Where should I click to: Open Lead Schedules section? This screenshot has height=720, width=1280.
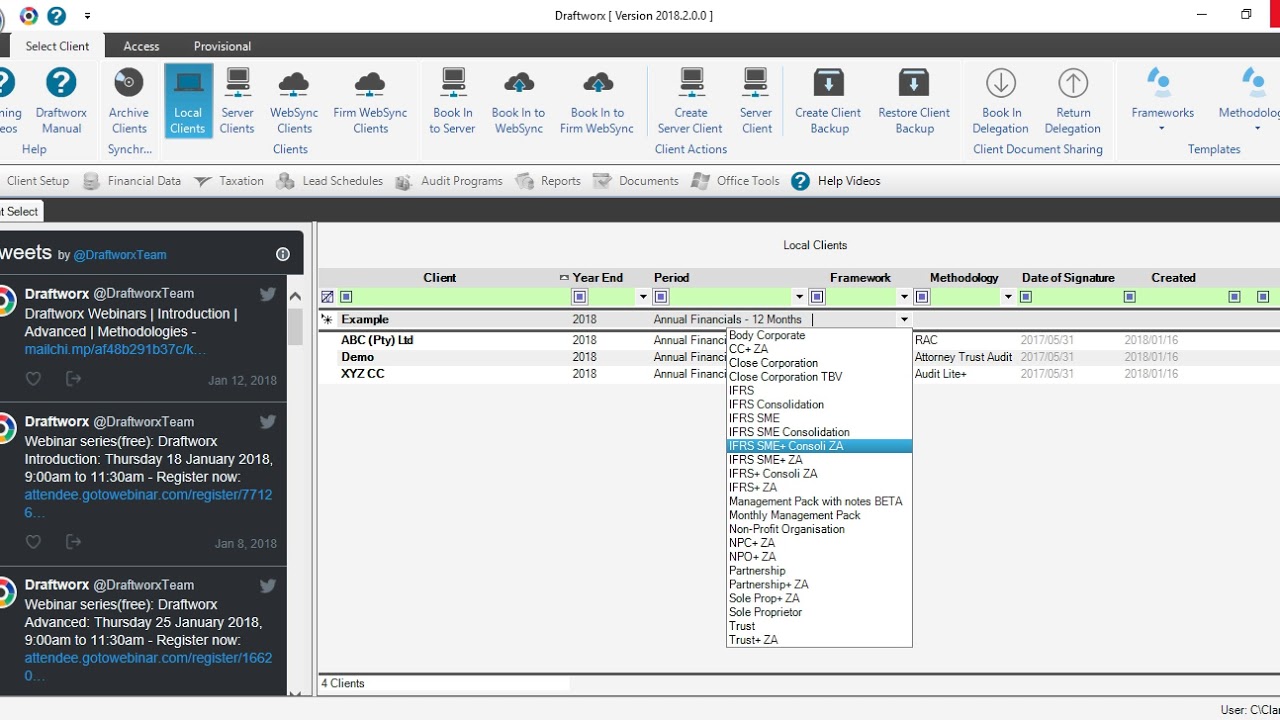pyautogui.click(x=330, y=181)
